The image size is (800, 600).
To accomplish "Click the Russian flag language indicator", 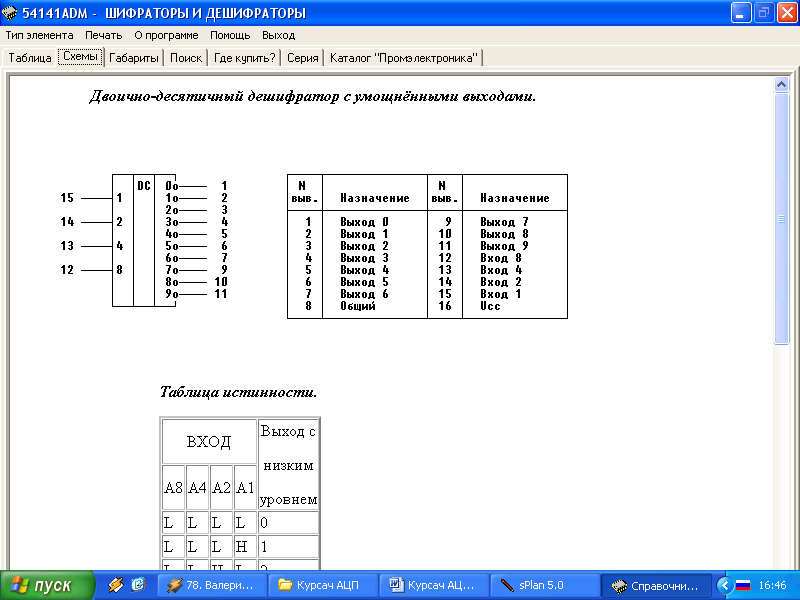I will [x=743, y=585].
